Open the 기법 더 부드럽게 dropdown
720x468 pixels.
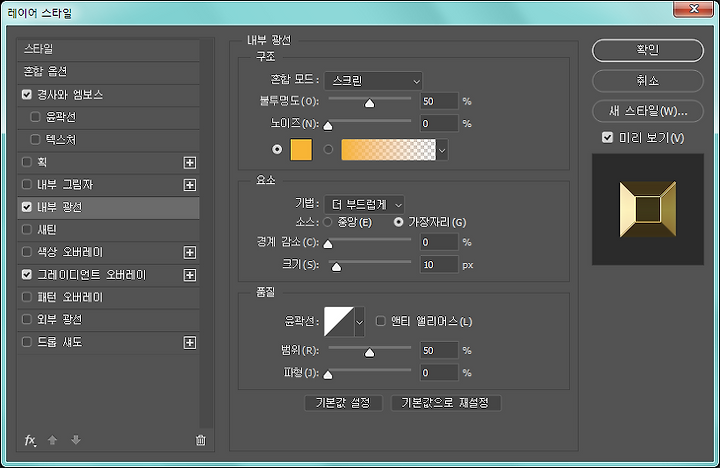(x=364, y=204)
